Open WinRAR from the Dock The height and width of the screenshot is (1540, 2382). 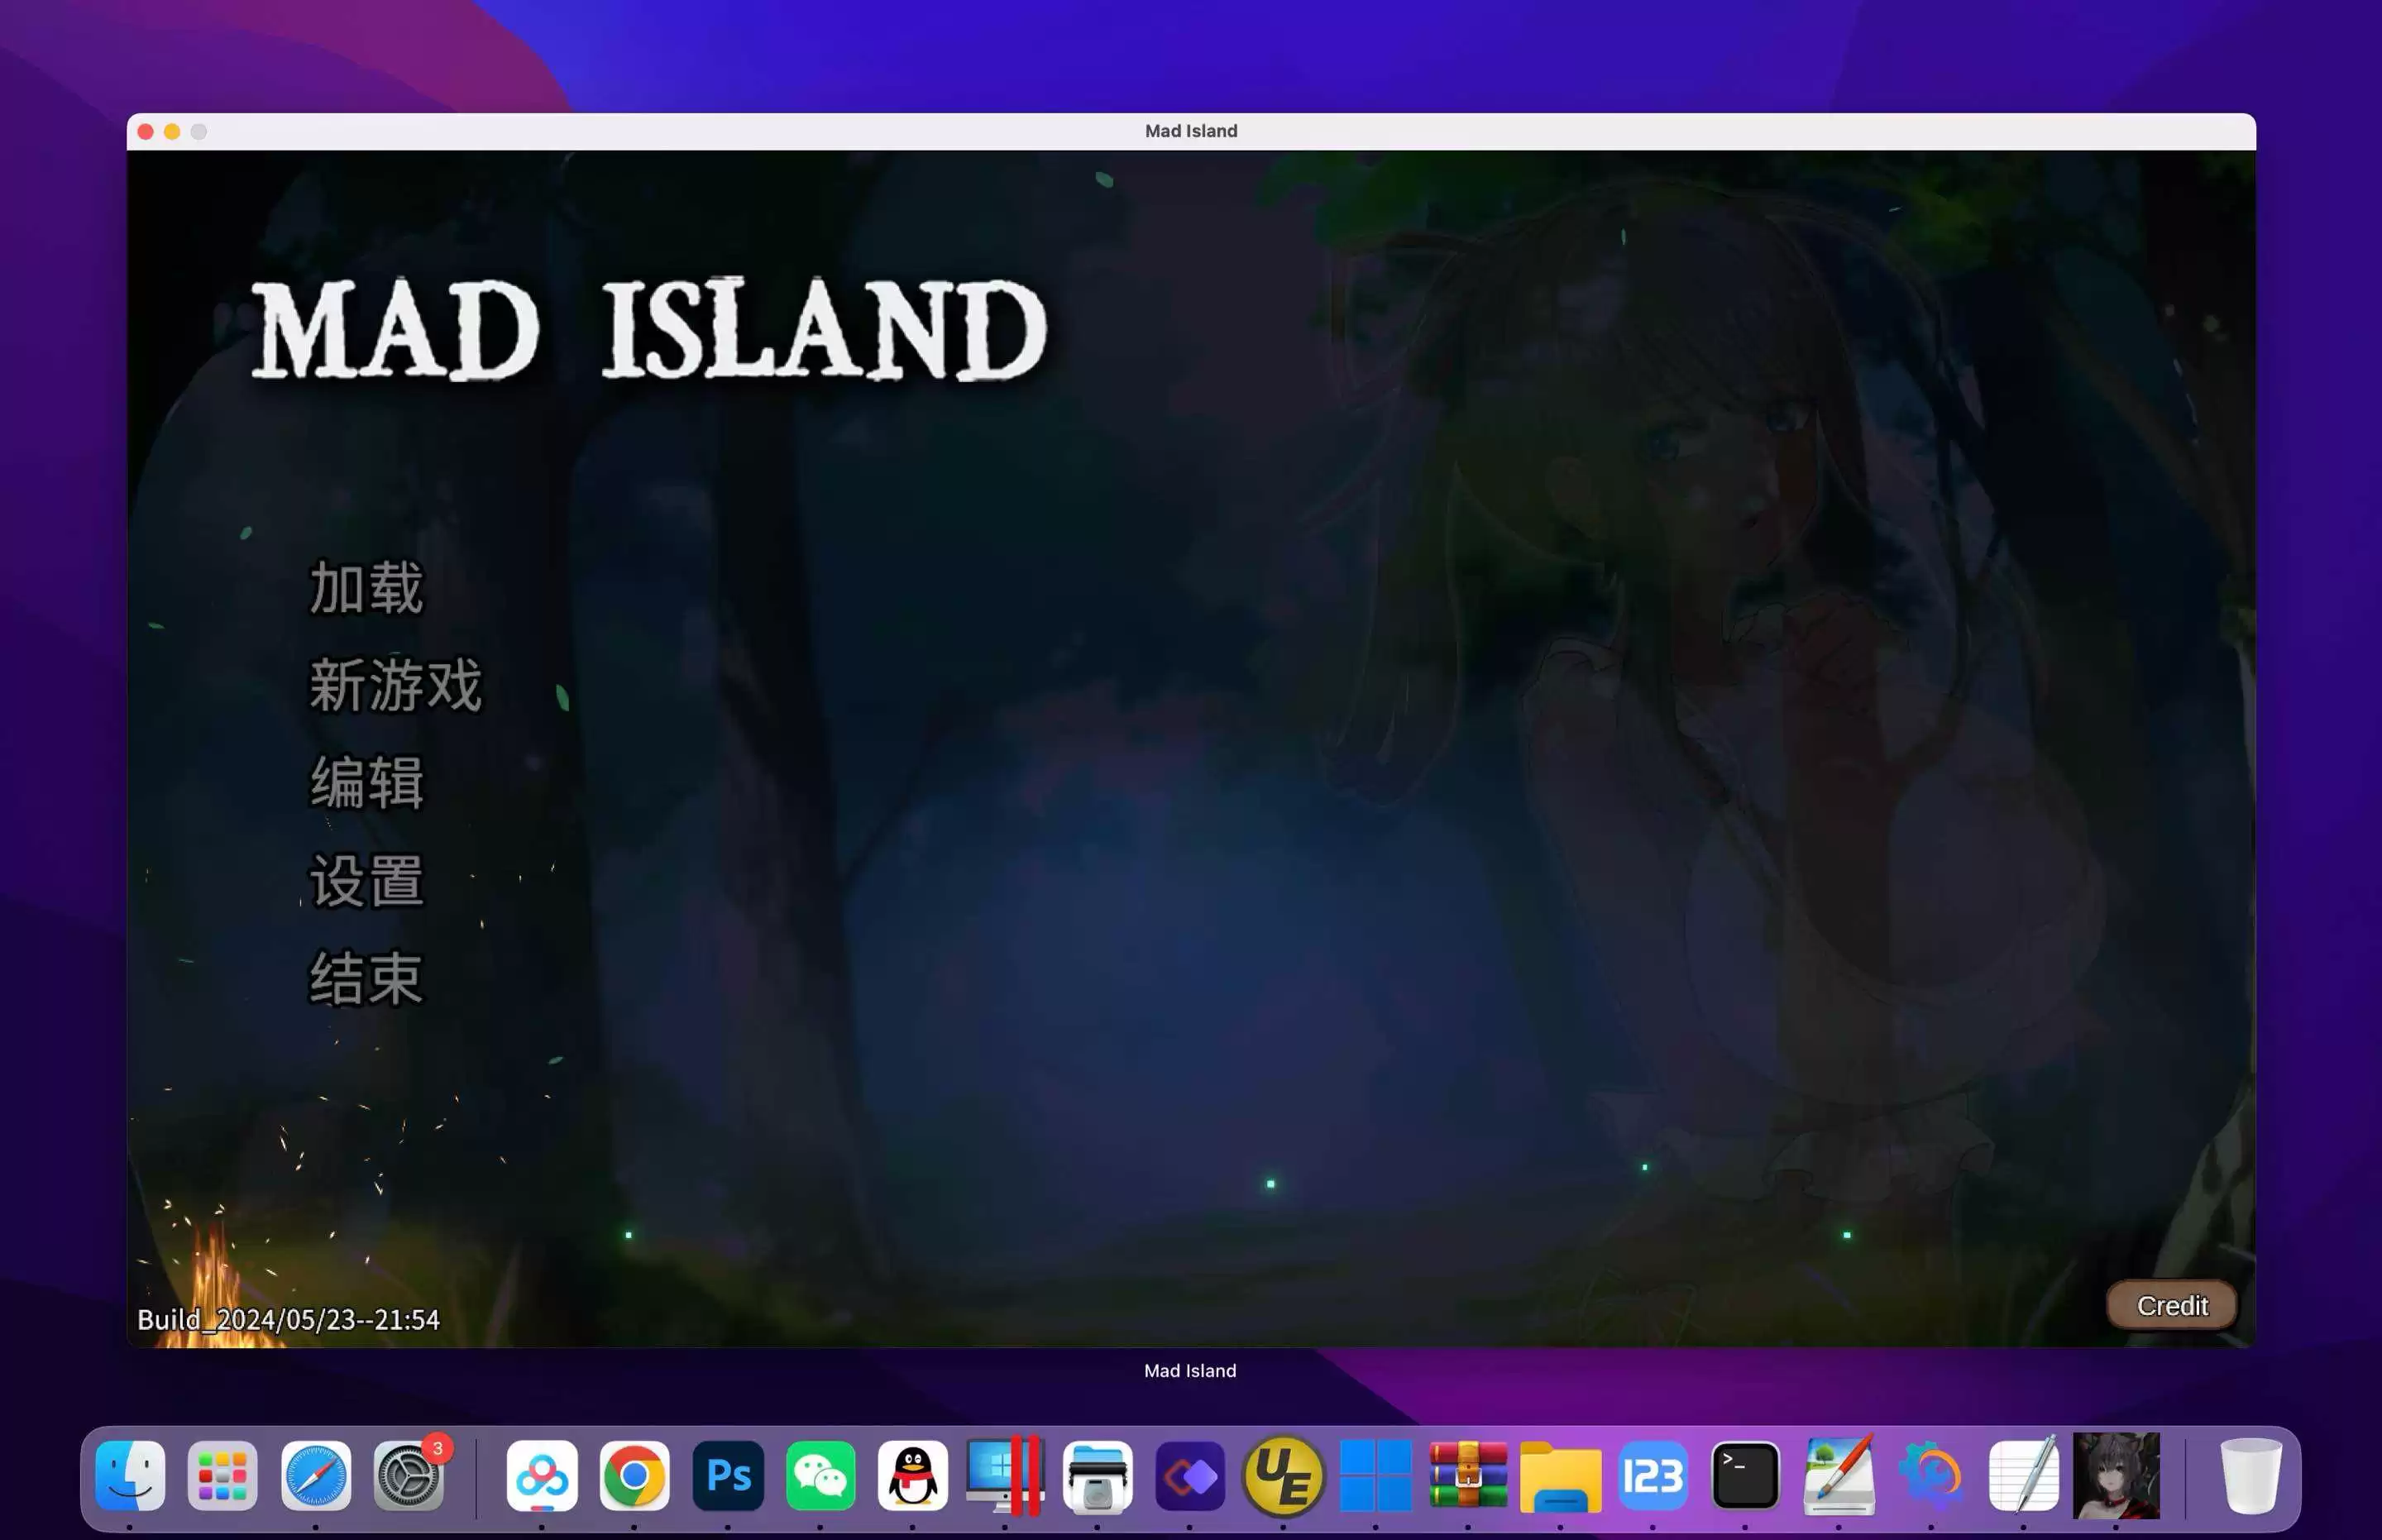[x=1468, y=1476]
